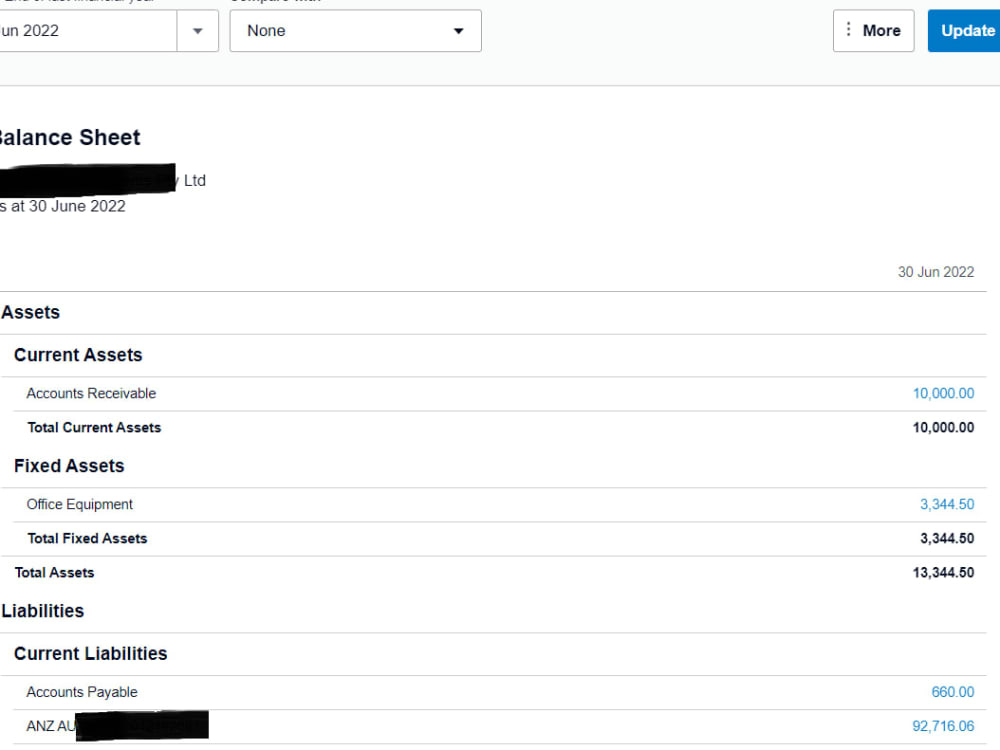1000x750 pixels.
Task: Select the Total Assets row
Action: [x=55, y=572]
